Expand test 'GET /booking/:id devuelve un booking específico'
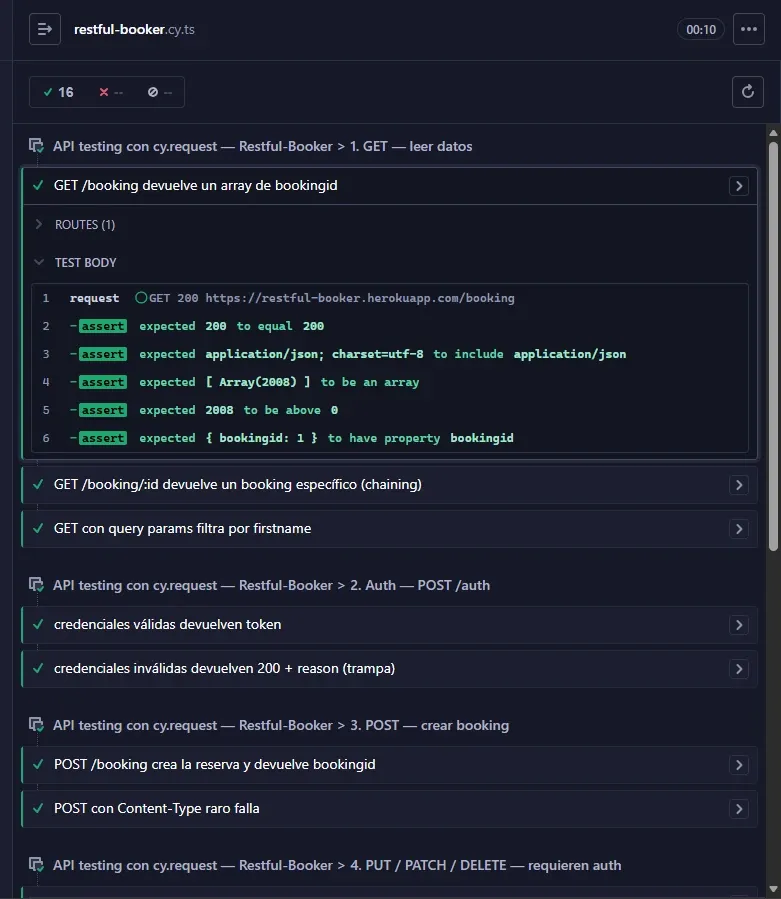 (390, 484)
